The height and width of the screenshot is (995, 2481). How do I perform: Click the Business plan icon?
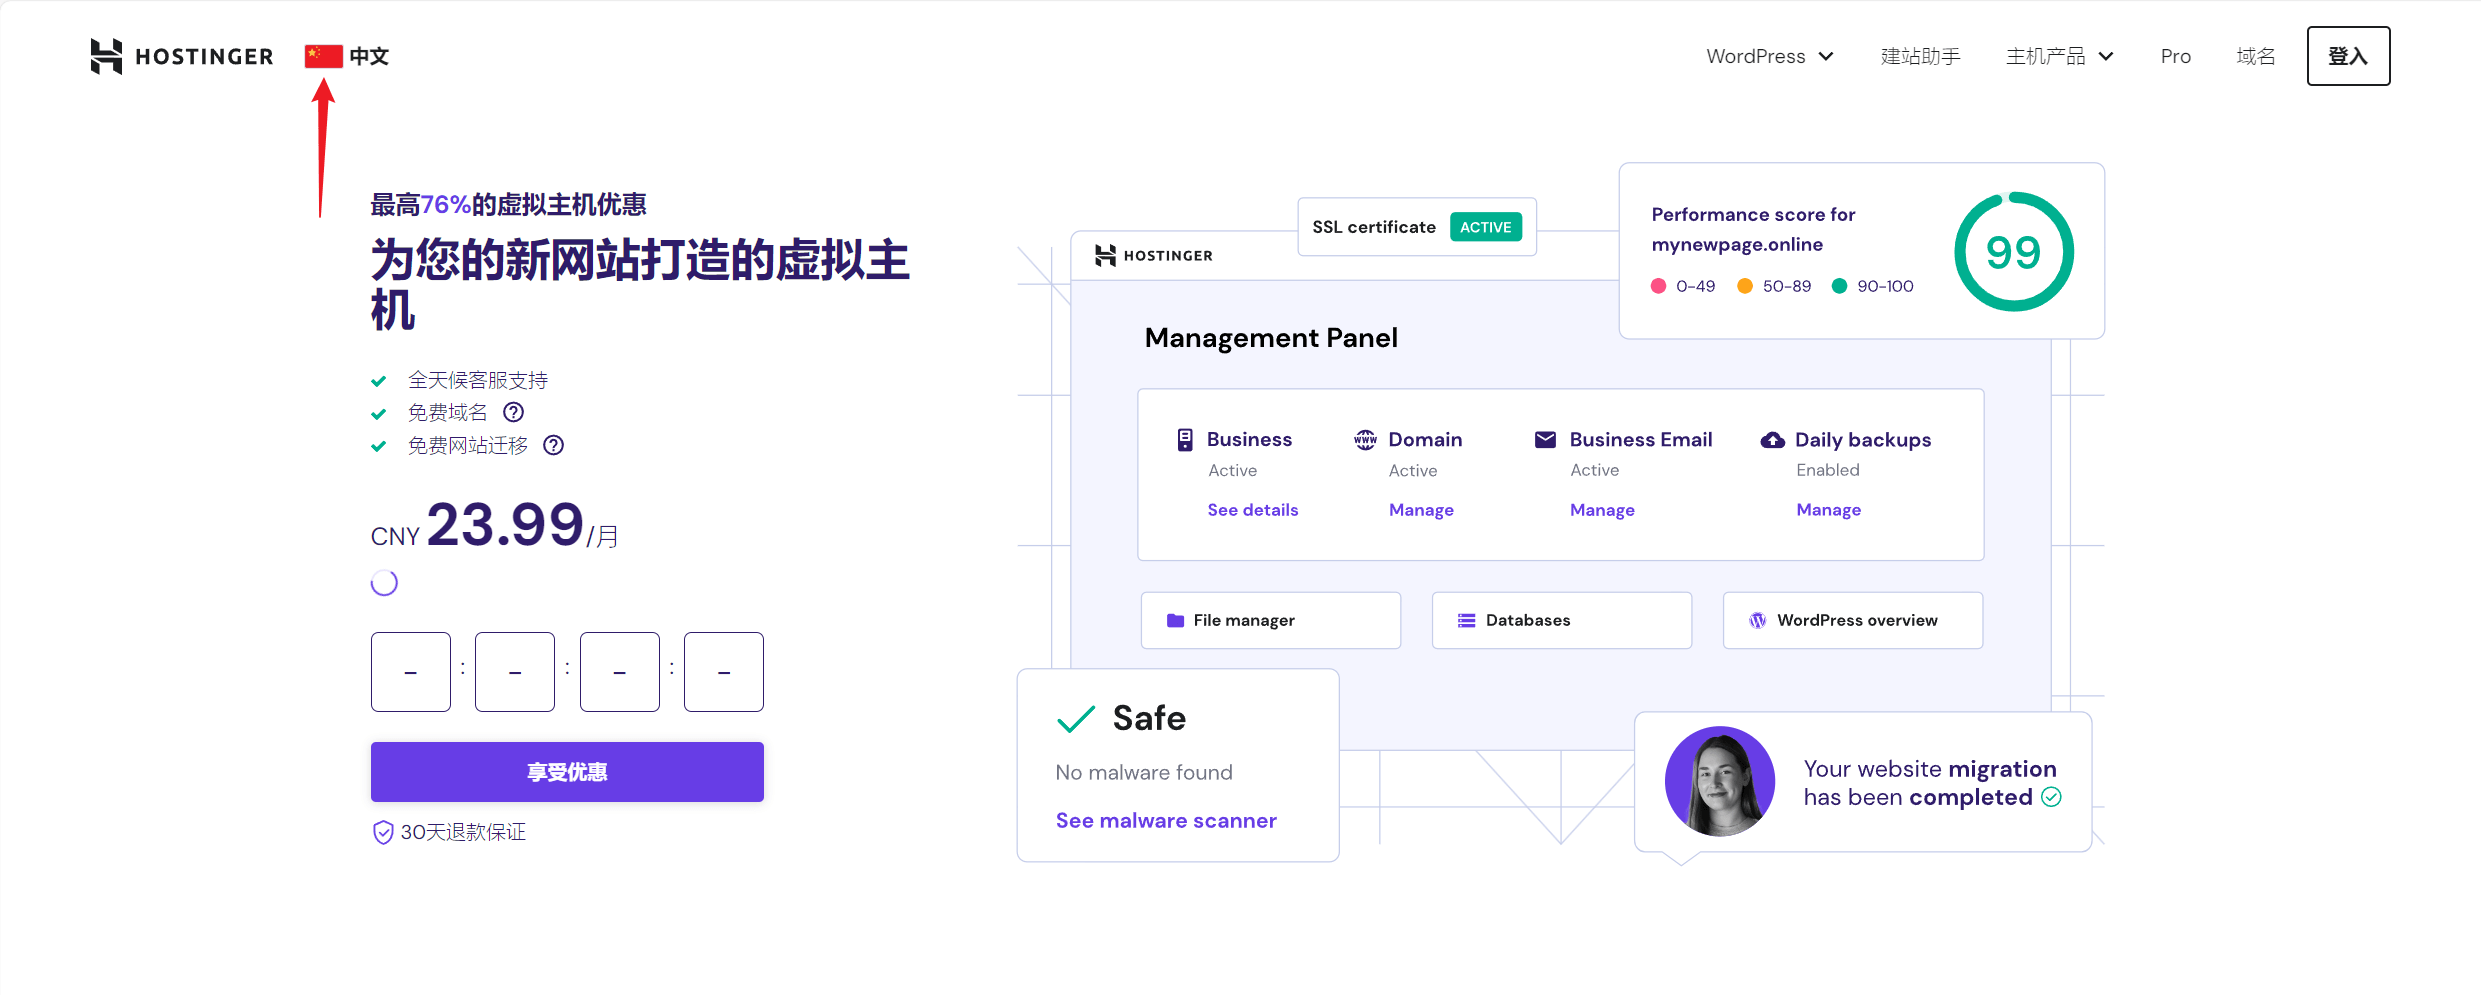tap(1185, 440)
